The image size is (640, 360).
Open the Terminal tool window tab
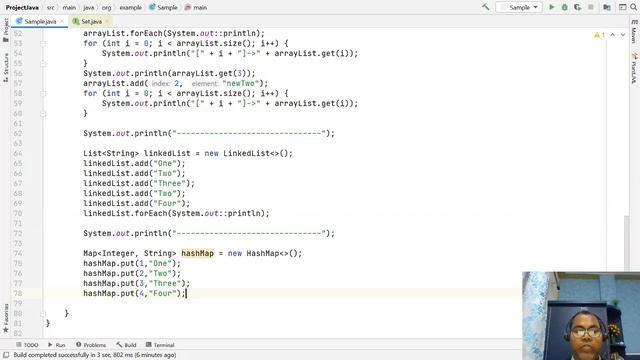pyautogui.click(x=160, y=345)
